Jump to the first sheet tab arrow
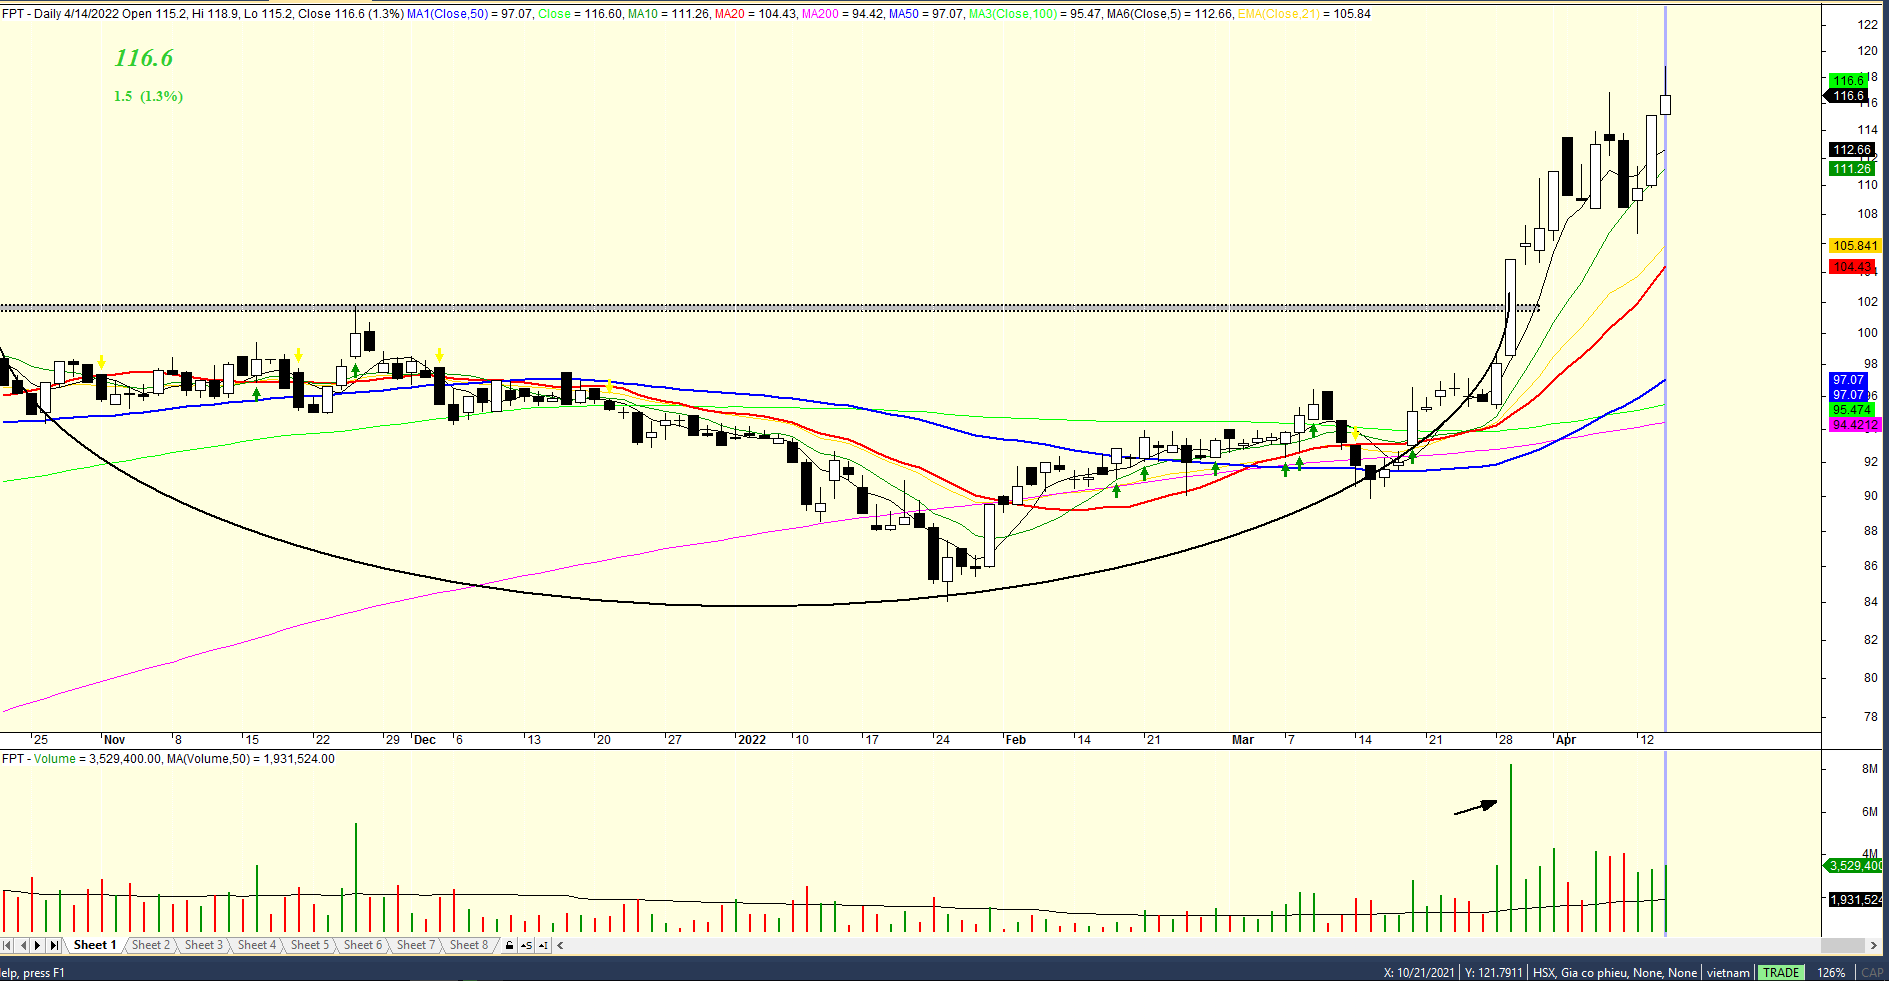Screen dimensions: 1889x981 tap(8, 945)
